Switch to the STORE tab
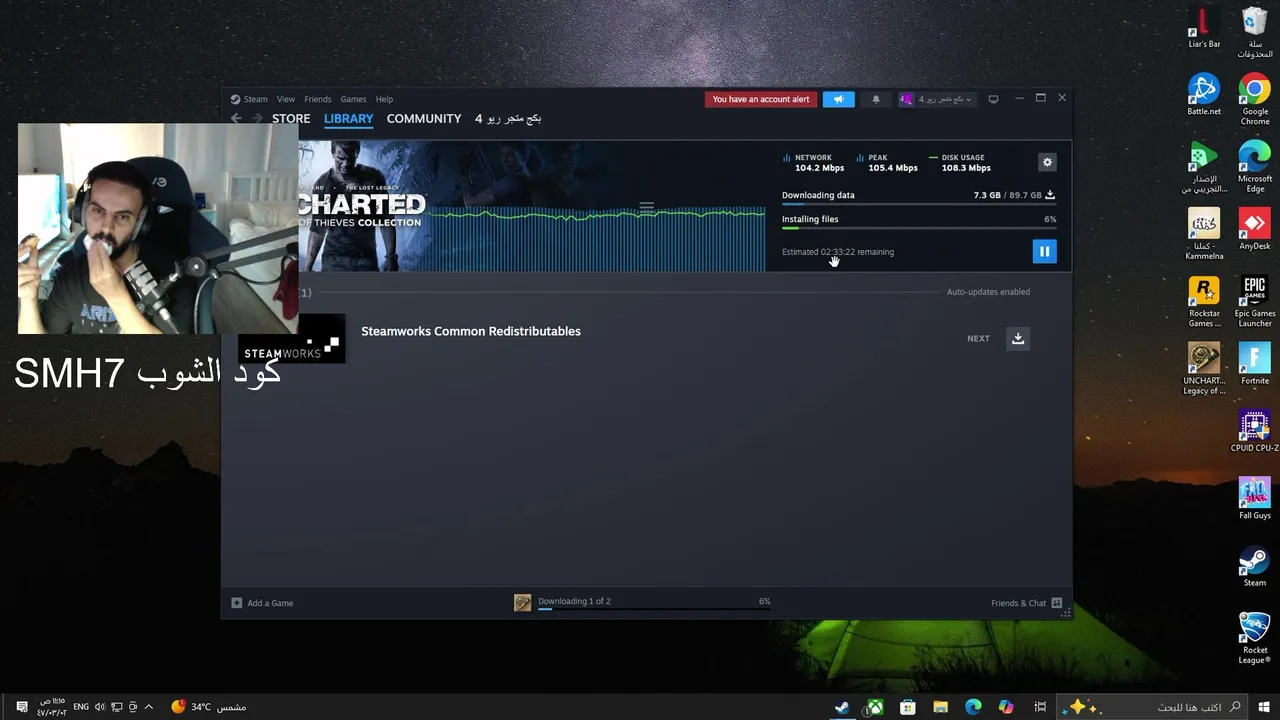This screenshot has width=1280, height=720. pyautogui.click(x=291, y=118)
